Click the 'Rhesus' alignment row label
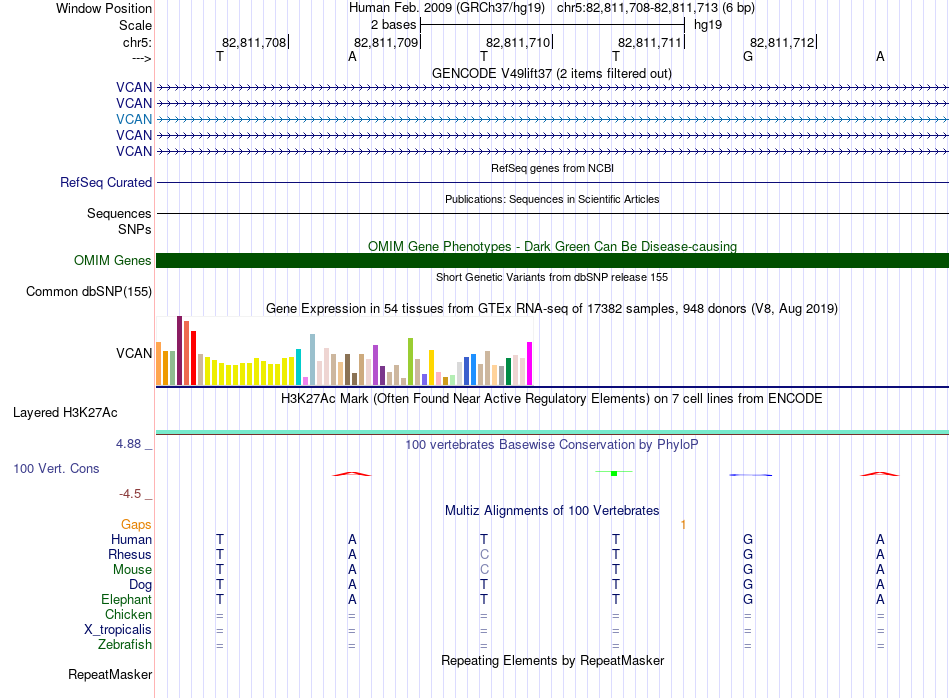950x698 pixels. pos(130,554)
